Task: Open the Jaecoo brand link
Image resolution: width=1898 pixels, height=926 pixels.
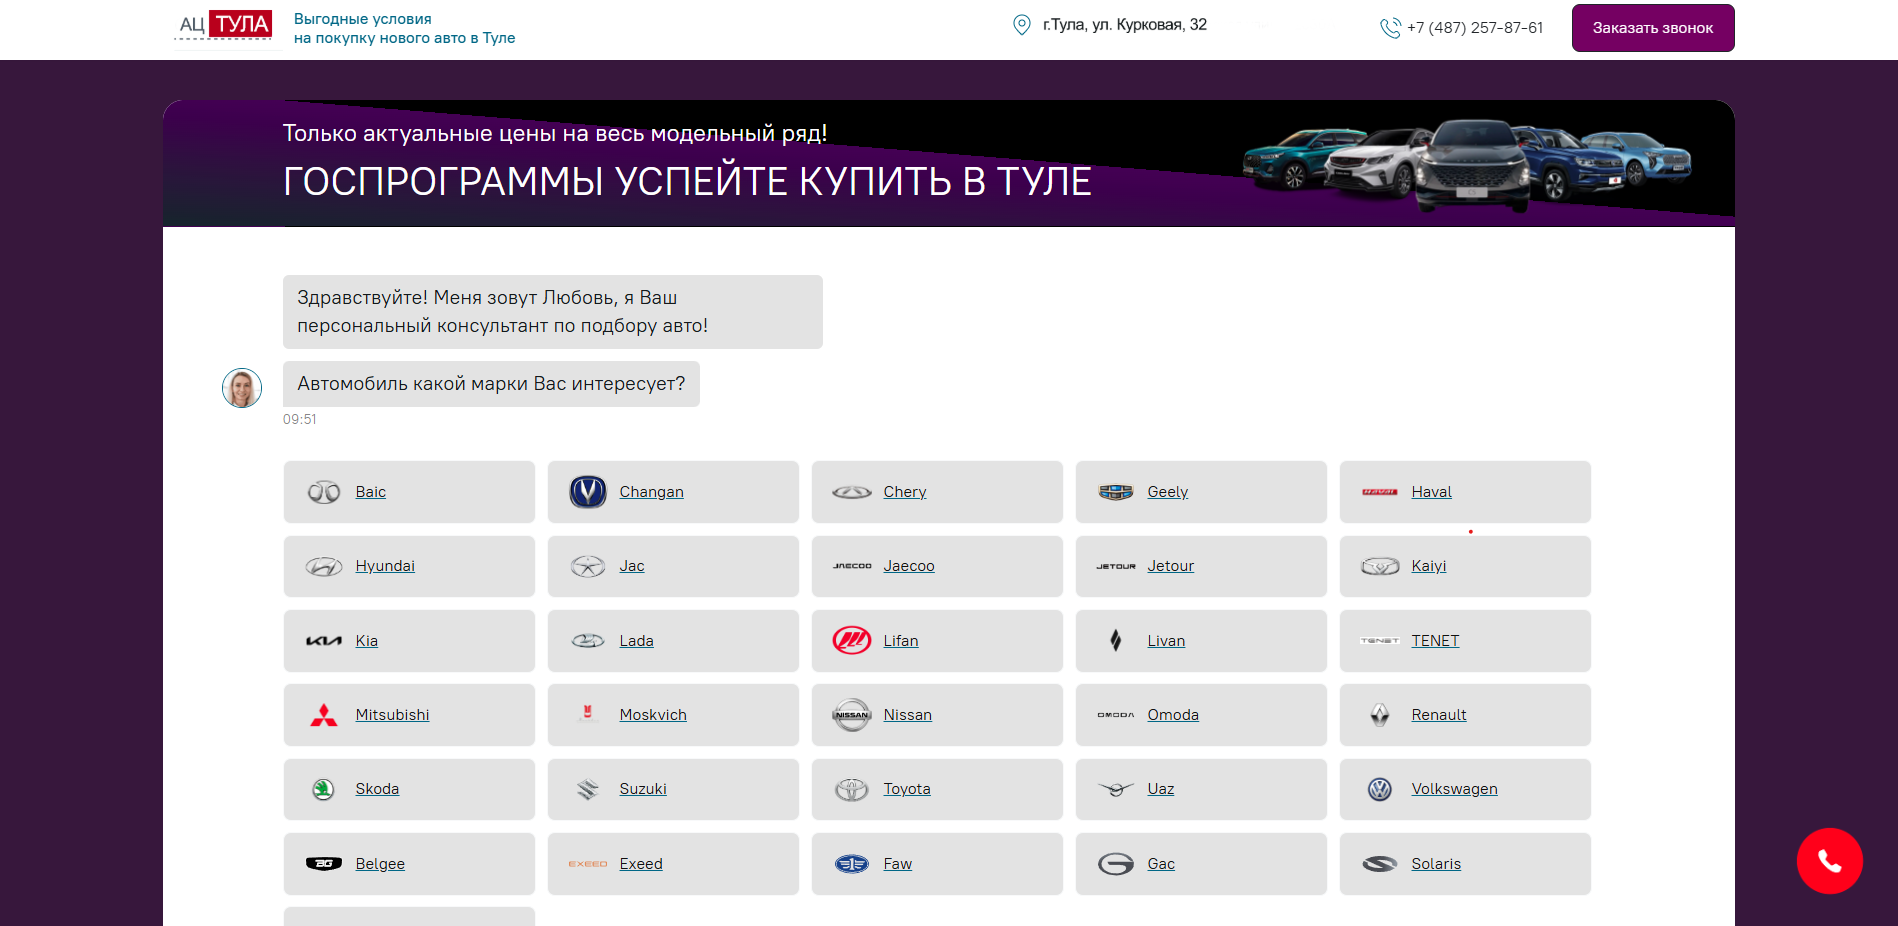Action: point(909,566)
